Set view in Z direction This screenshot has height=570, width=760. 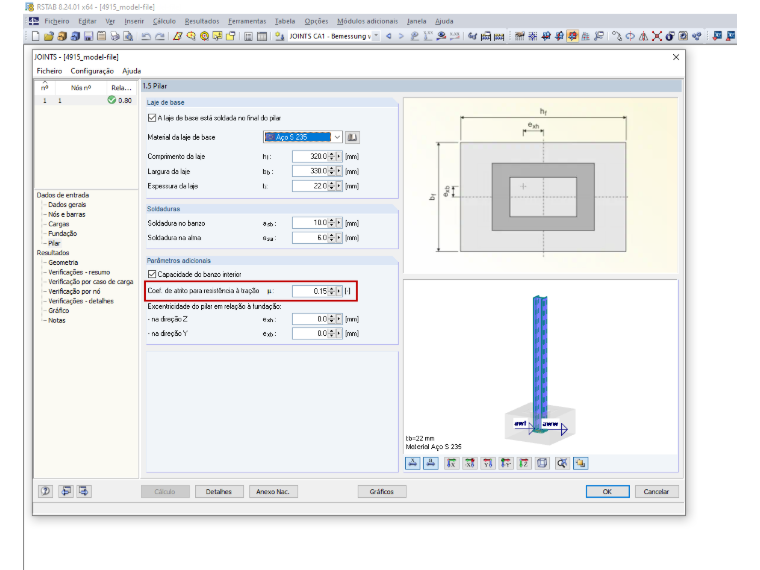coord(523,463)
